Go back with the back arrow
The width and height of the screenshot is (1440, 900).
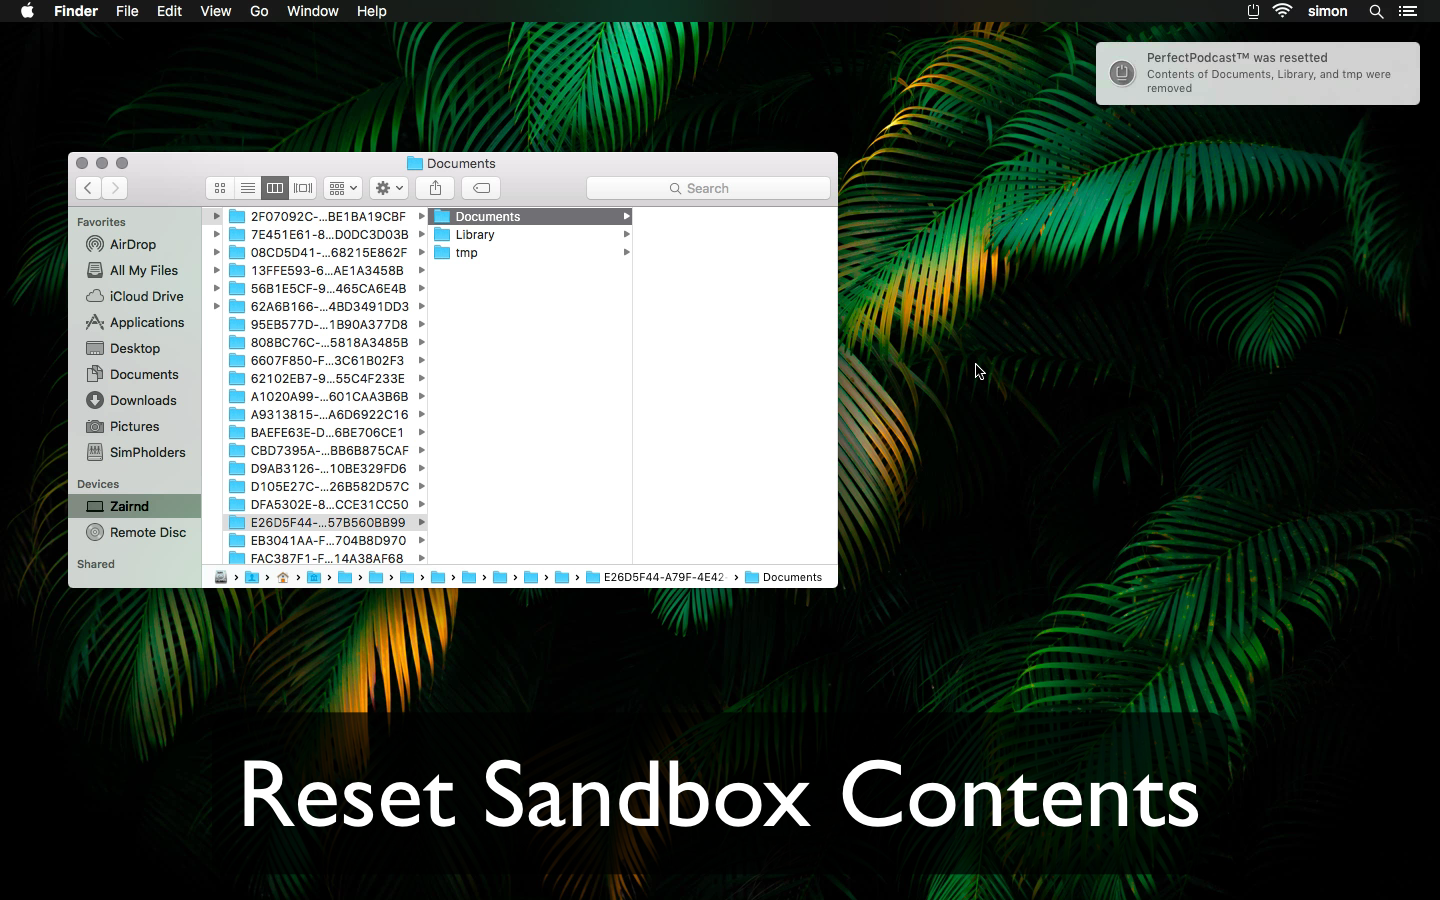tap(88, 188)
